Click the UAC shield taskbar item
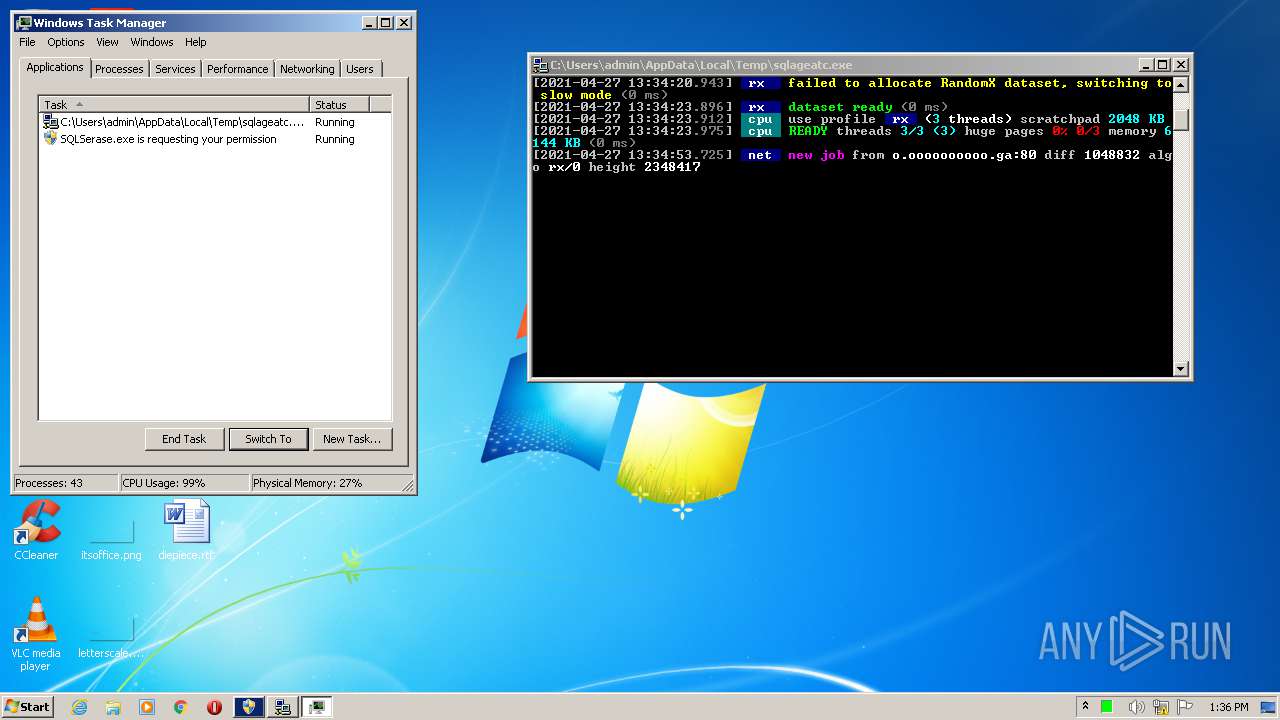This screenshot has width=1280, height=720. 248,707
